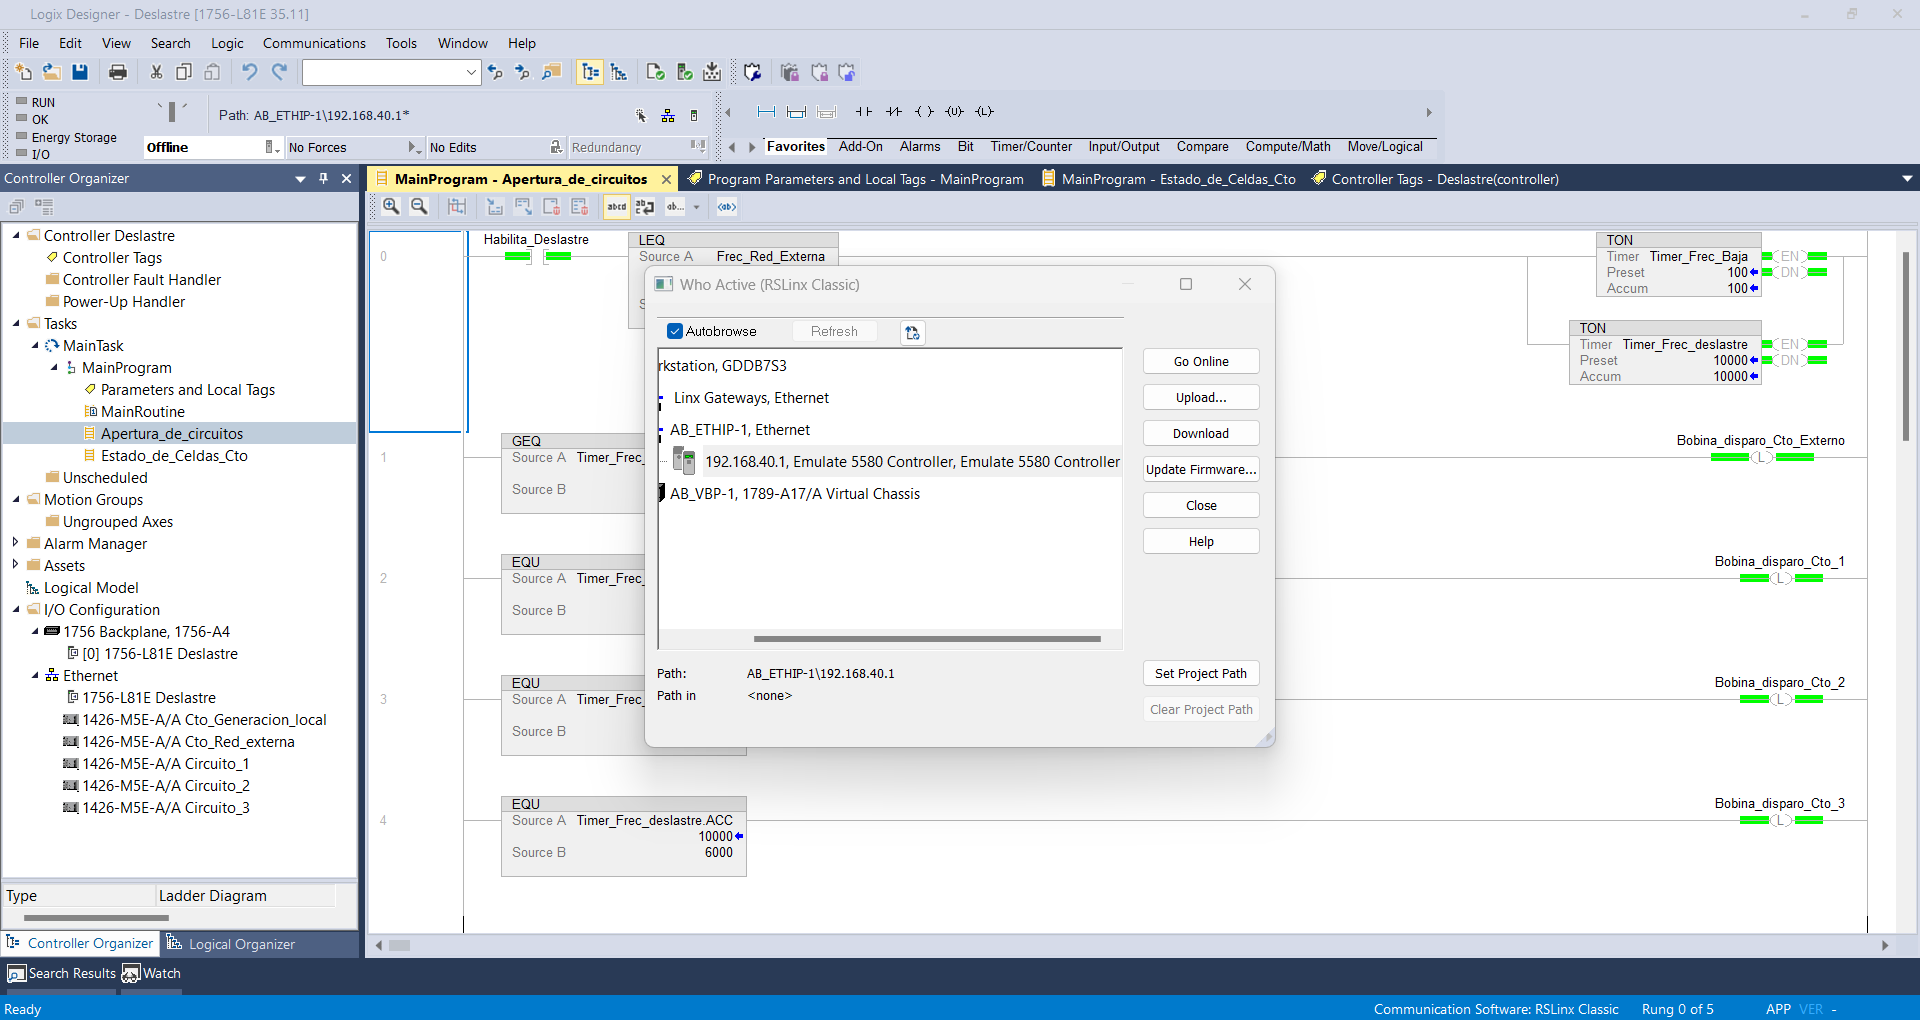Click the Cut scissors icon
The height and width of the screenshot is (1020, 1920).
[x=156, y=72]
